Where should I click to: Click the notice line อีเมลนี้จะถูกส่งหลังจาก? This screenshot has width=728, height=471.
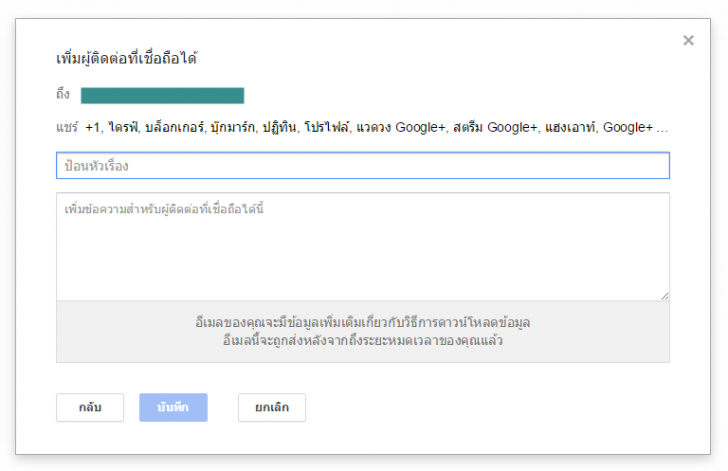(363, 340)
